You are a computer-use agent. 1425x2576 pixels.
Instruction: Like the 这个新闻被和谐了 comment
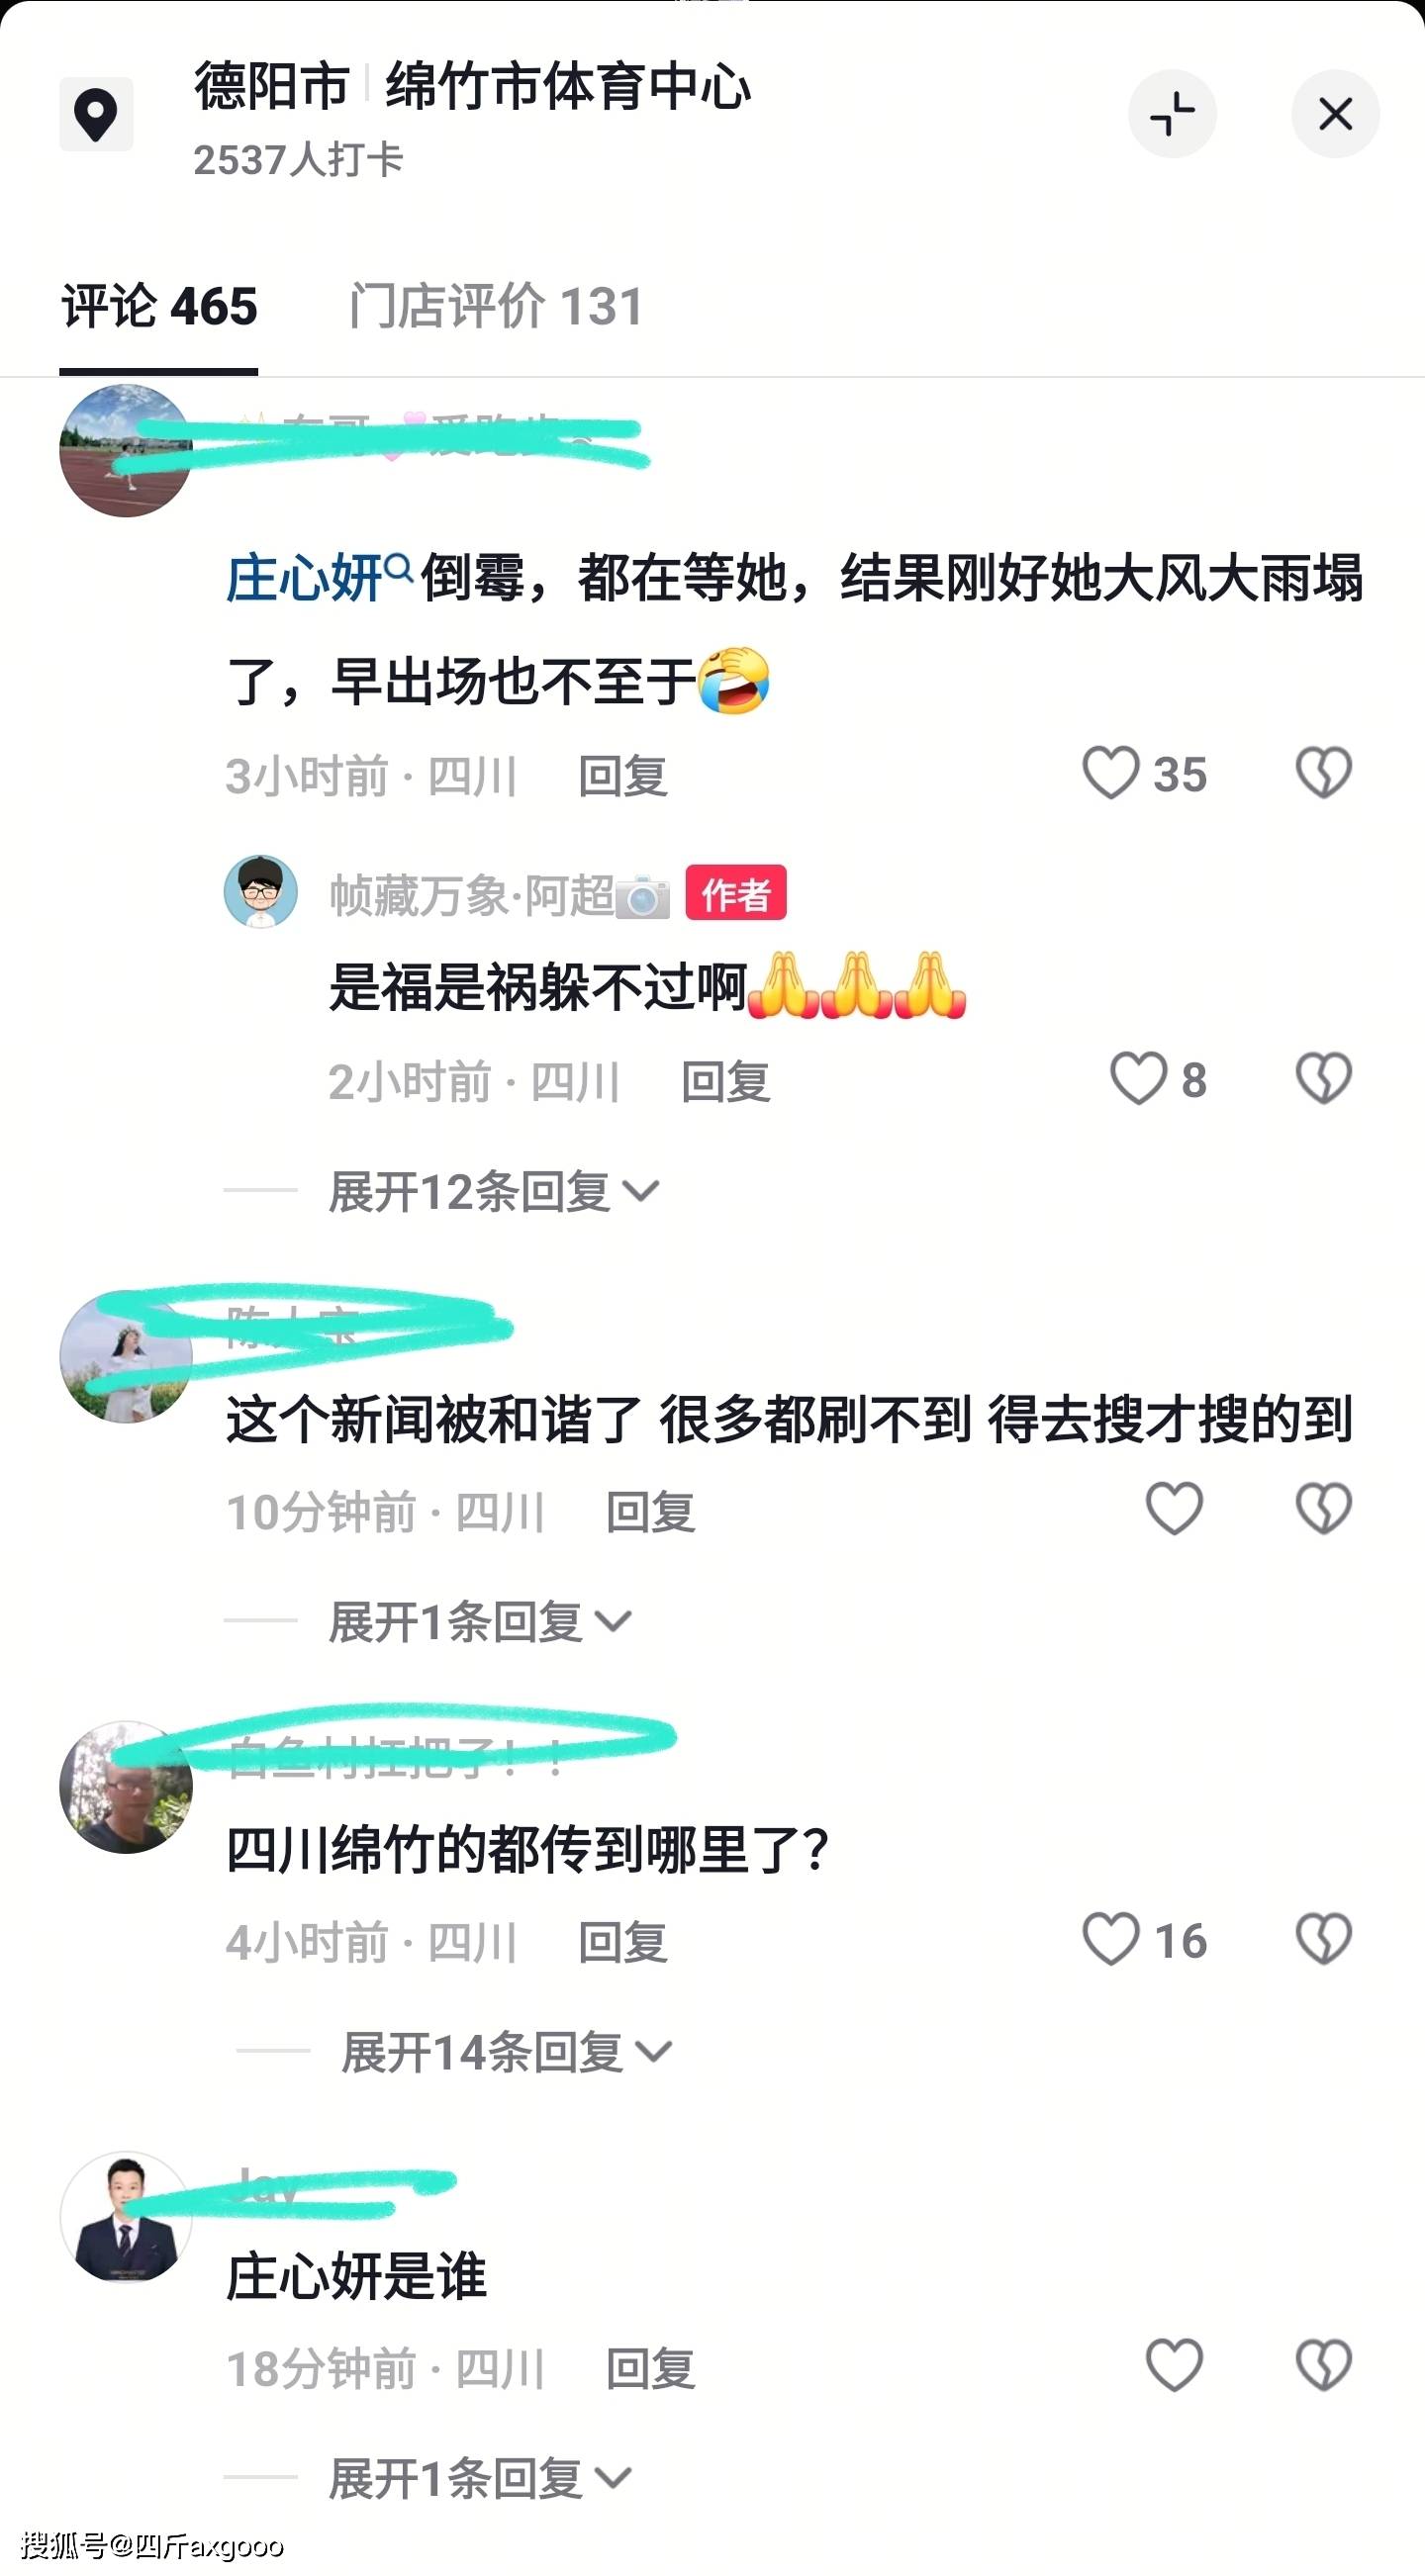[x=1174, y=1509]
